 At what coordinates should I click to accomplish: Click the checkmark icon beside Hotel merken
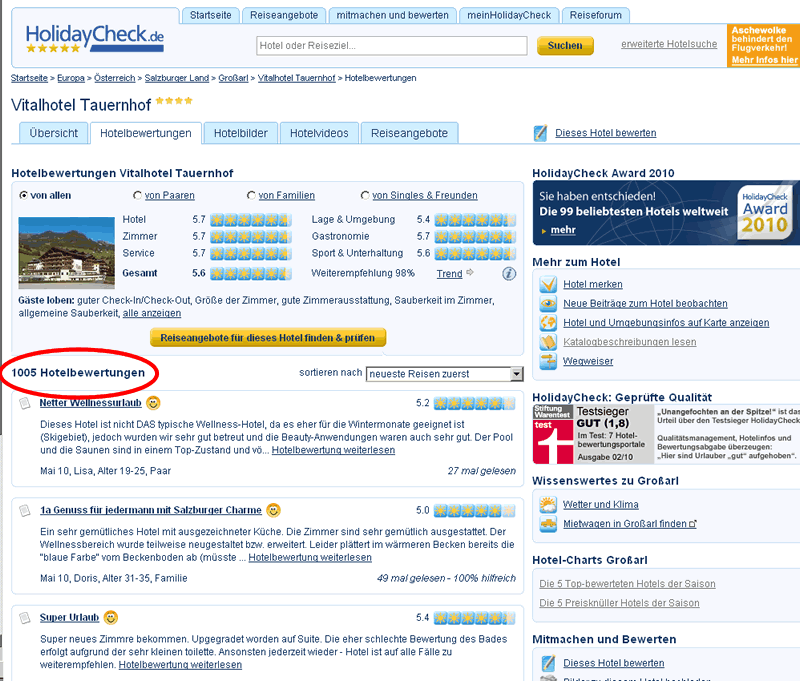548,284
